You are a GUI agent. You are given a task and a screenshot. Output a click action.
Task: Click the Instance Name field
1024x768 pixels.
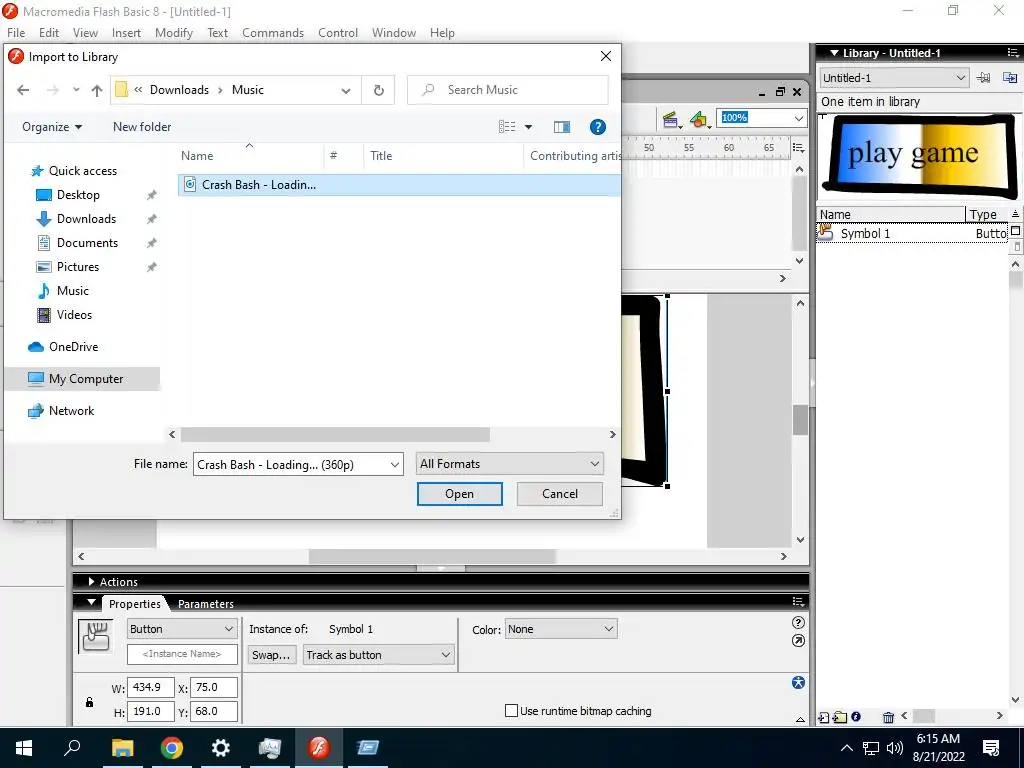[182, 654]
